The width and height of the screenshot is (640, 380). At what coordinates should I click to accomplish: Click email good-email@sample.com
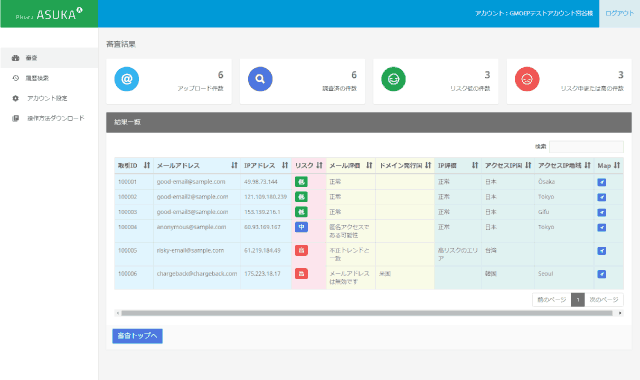[191, 182]
